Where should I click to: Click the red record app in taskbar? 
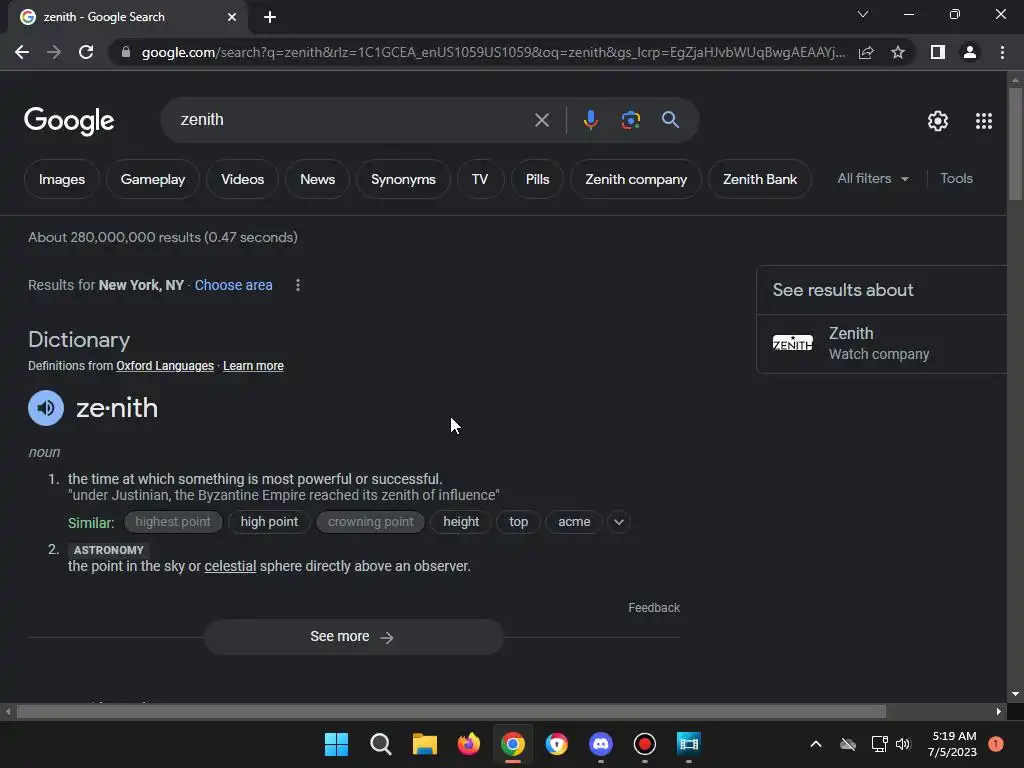pyautogui.click(x=645, y=744)
